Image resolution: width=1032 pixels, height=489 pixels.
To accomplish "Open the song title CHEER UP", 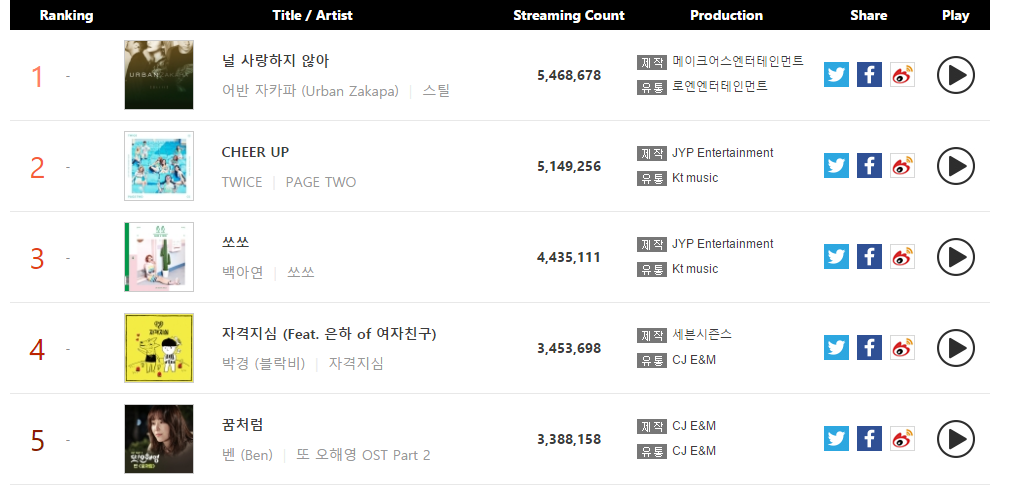I will pos(255,152).
